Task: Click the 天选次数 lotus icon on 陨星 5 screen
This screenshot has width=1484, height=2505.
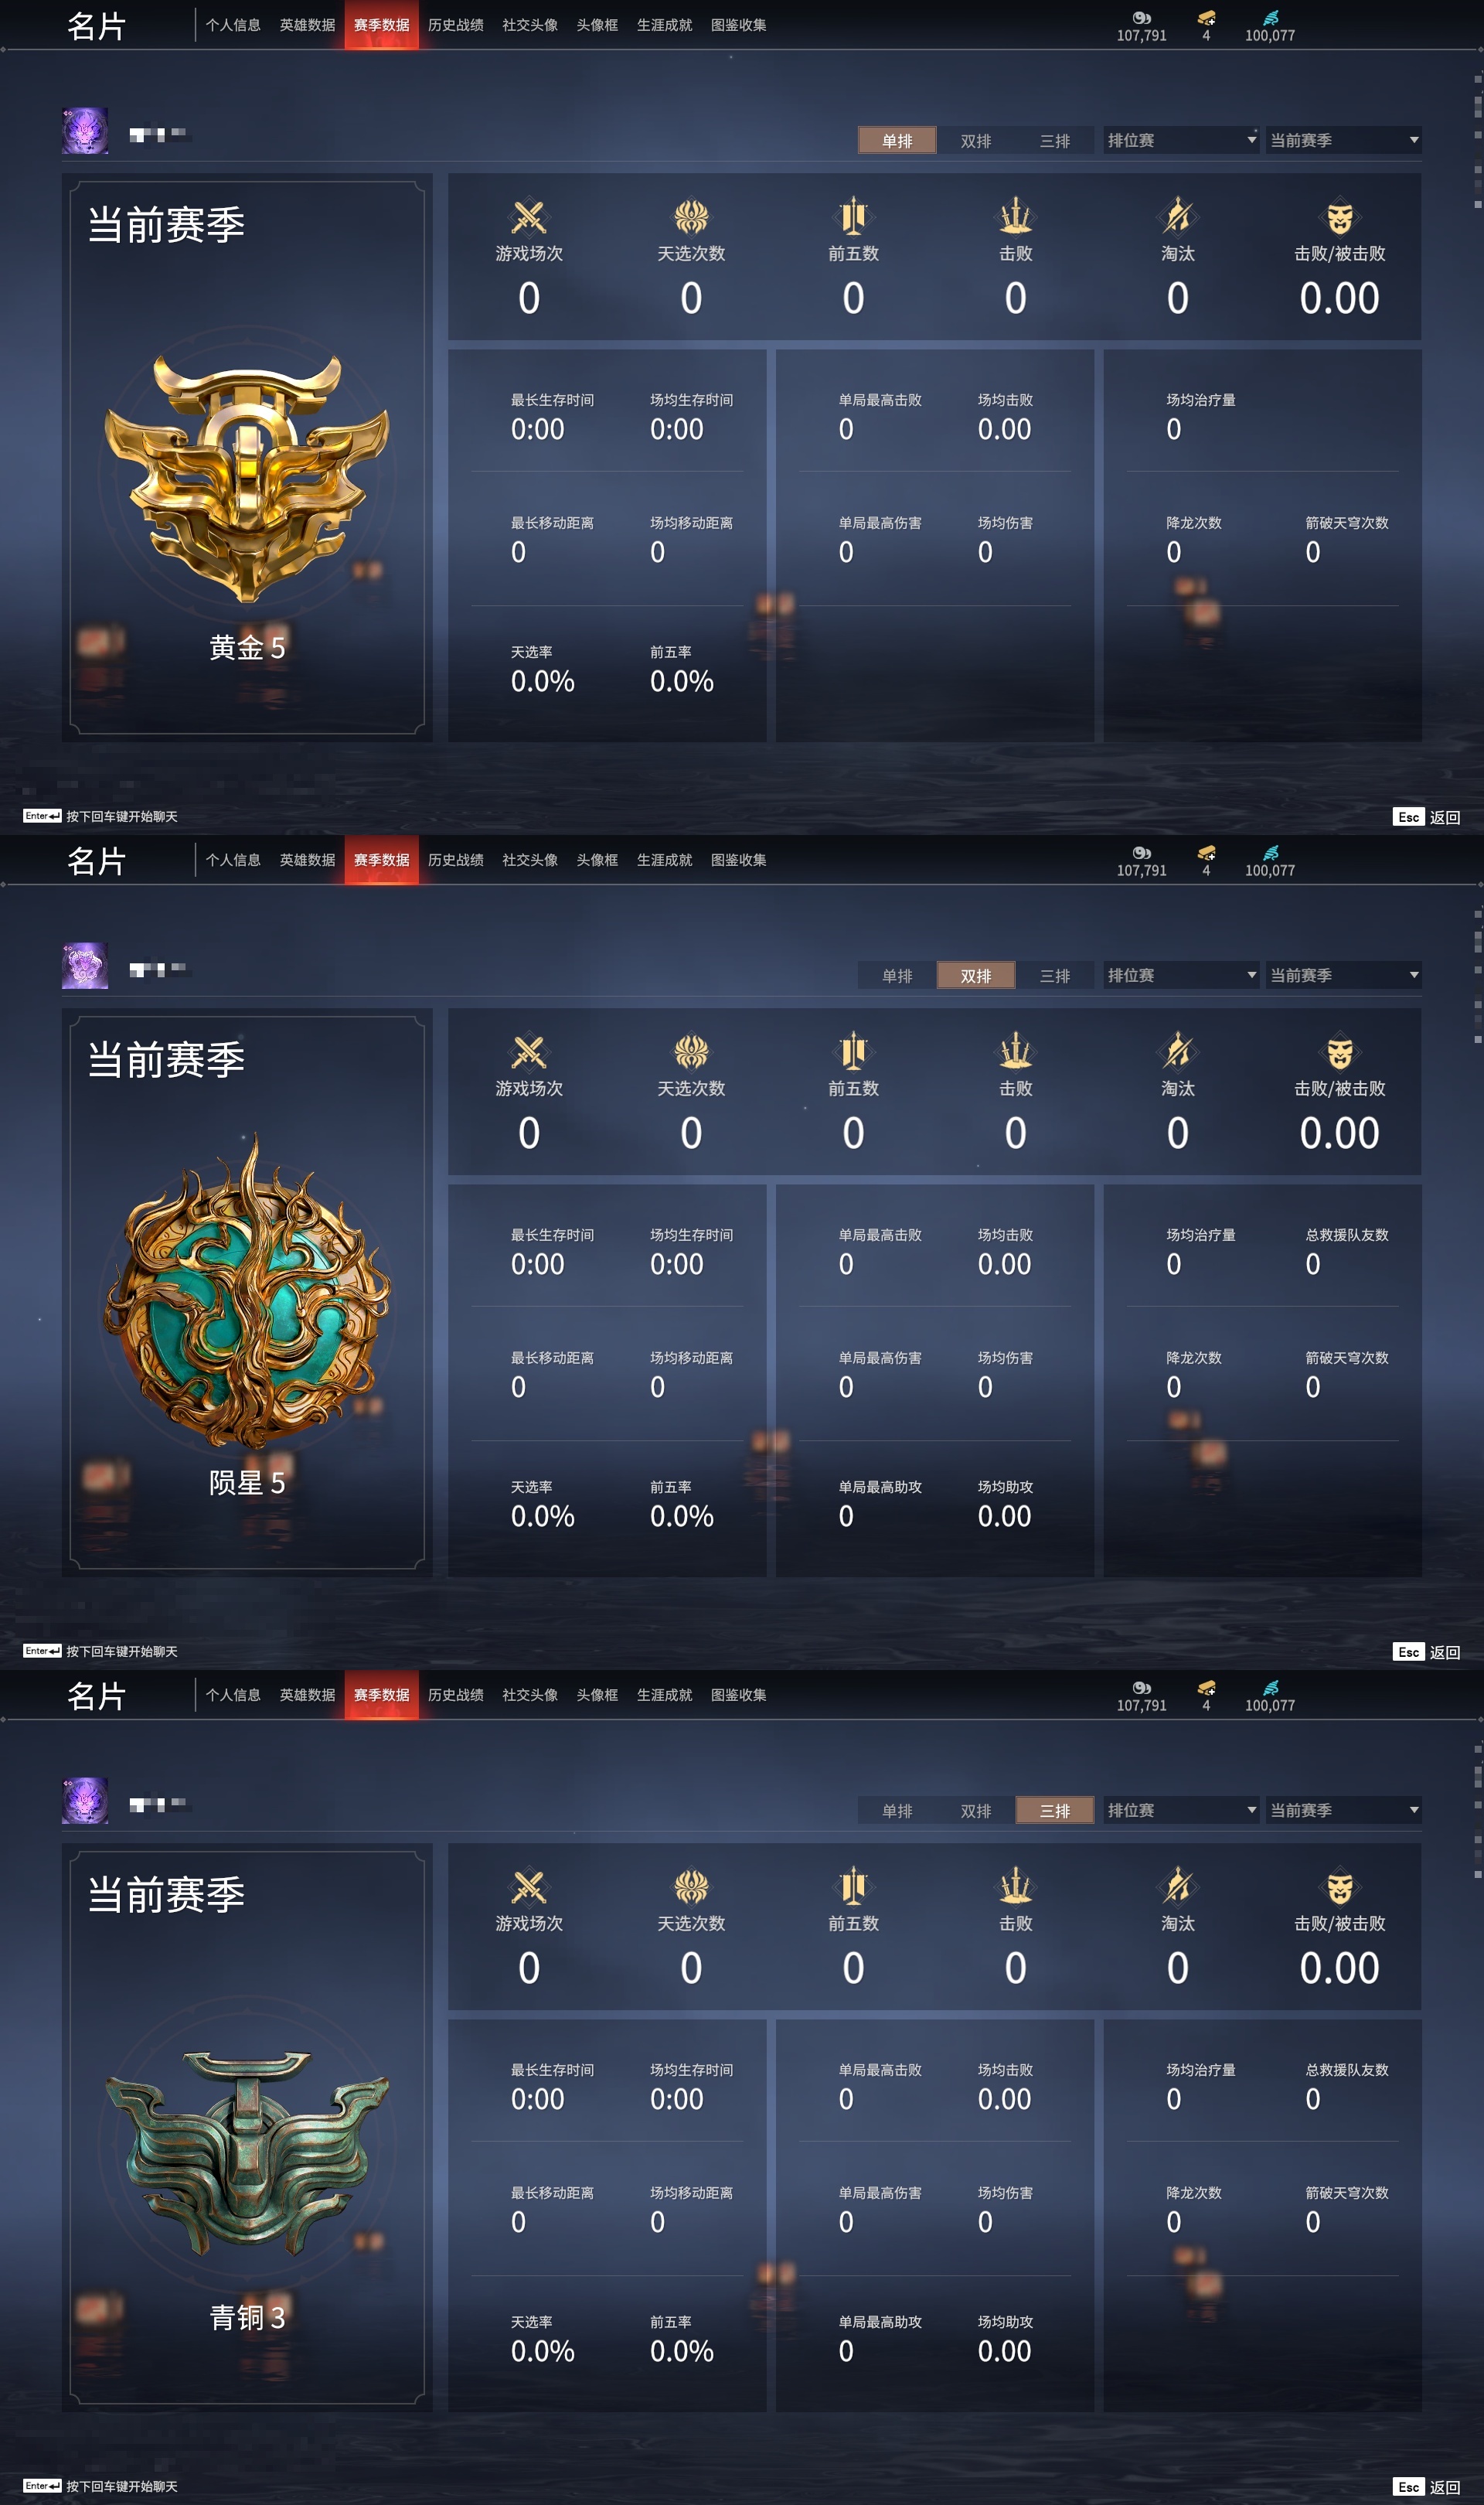Action: click(x=691, y=1051)
